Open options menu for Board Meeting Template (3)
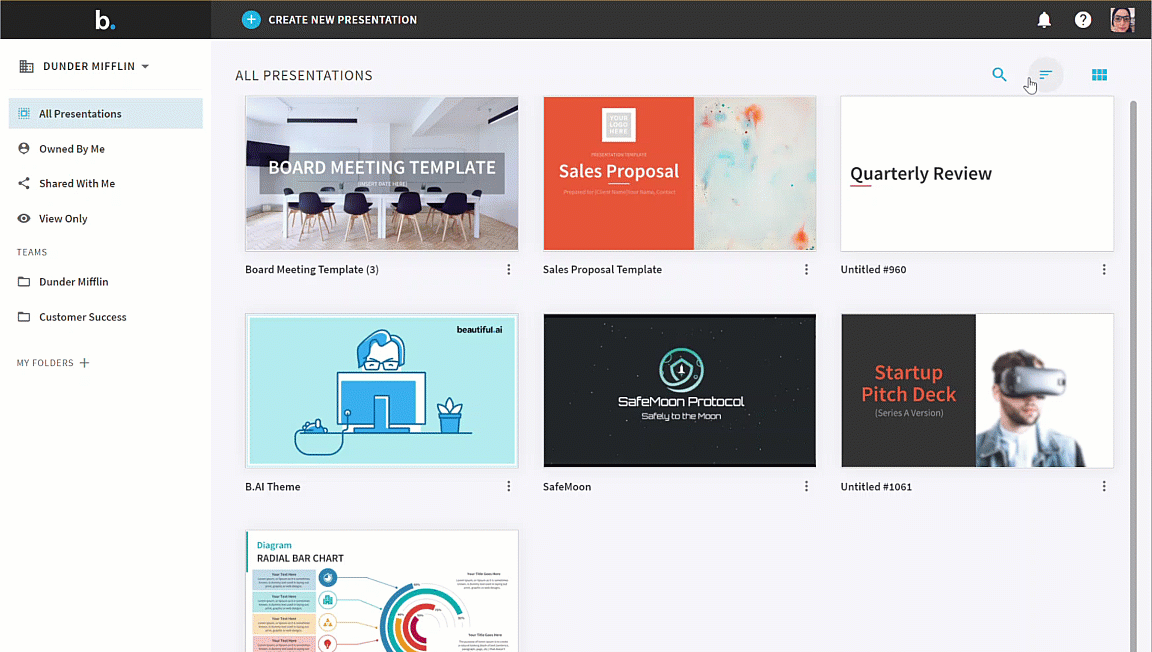This screenshot has width=1152, height=652. tap(508, 270)
